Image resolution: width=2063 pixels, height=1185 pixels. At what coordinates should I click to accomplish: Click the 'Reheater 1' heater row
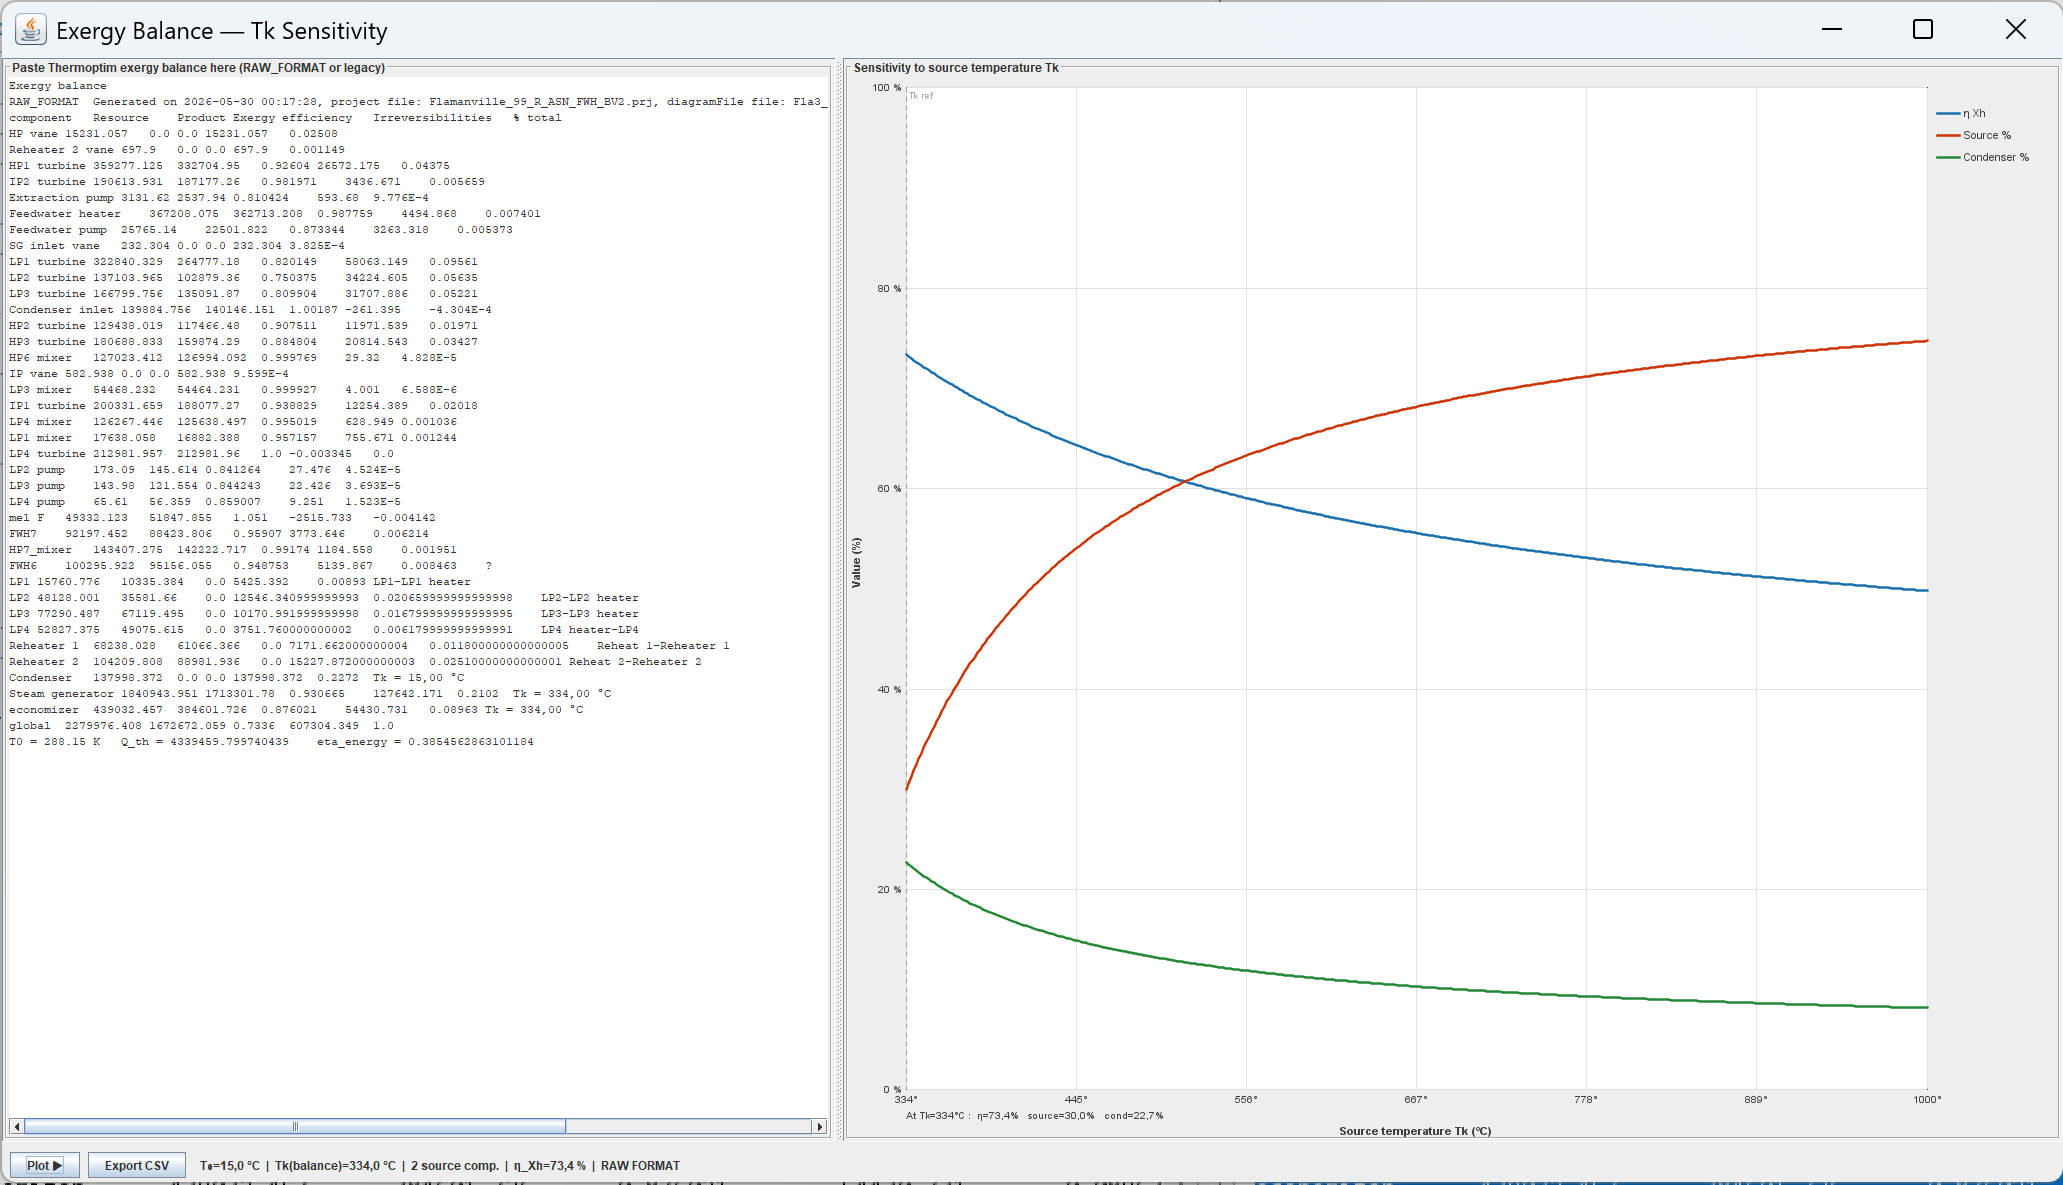369,646
